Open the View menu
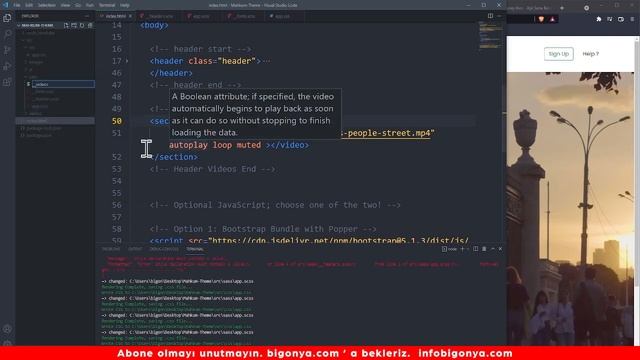Screen dimensions: 640x360 click(65, 5)
